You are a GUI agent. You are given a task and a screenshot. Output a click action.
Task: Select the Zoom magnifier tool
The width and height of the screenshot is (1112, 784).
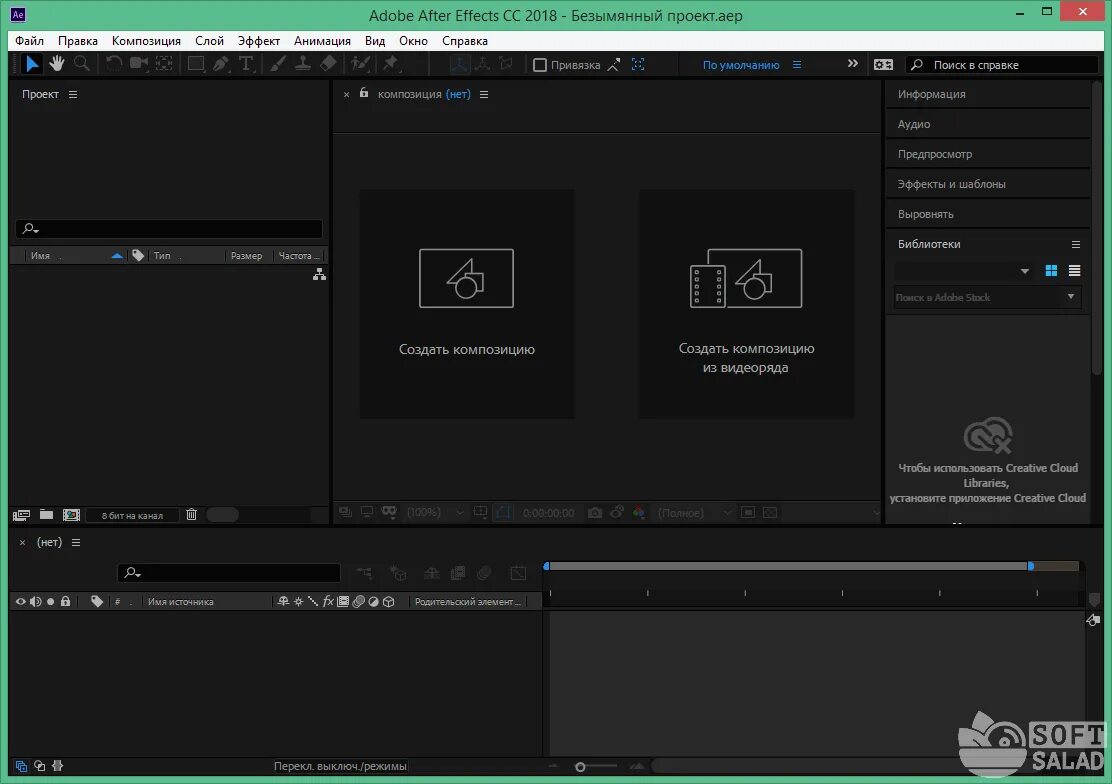point(82,64)
